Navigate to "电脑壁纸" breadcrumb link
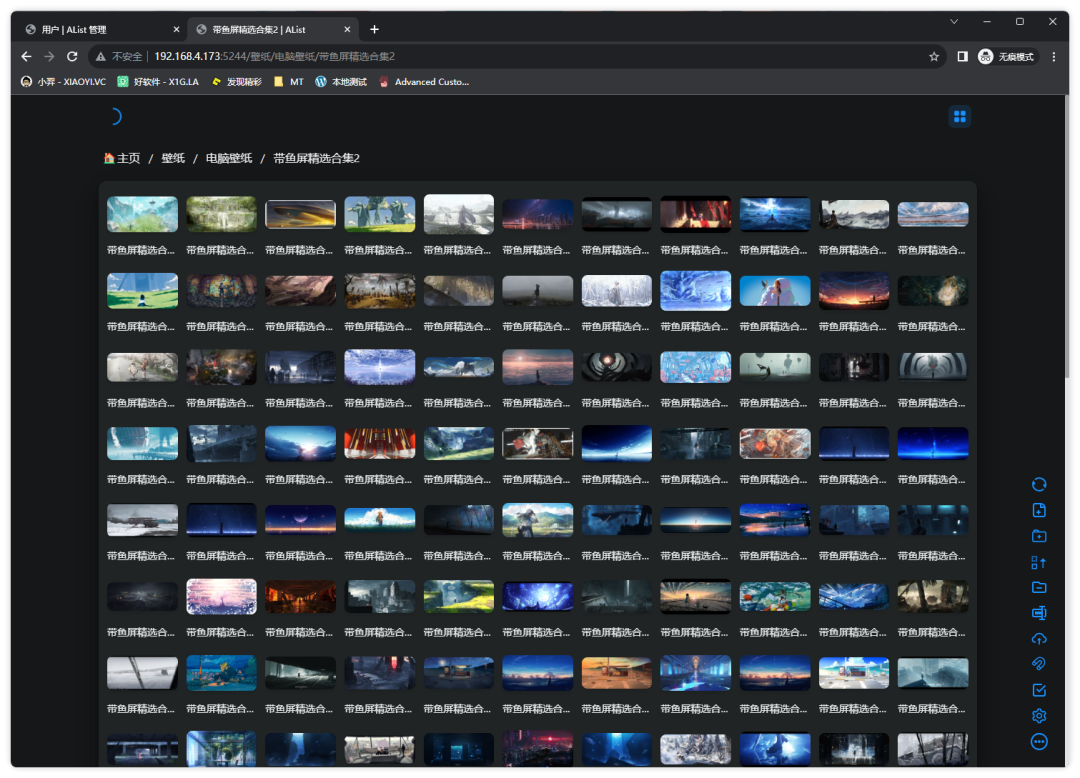 (229, 158)
